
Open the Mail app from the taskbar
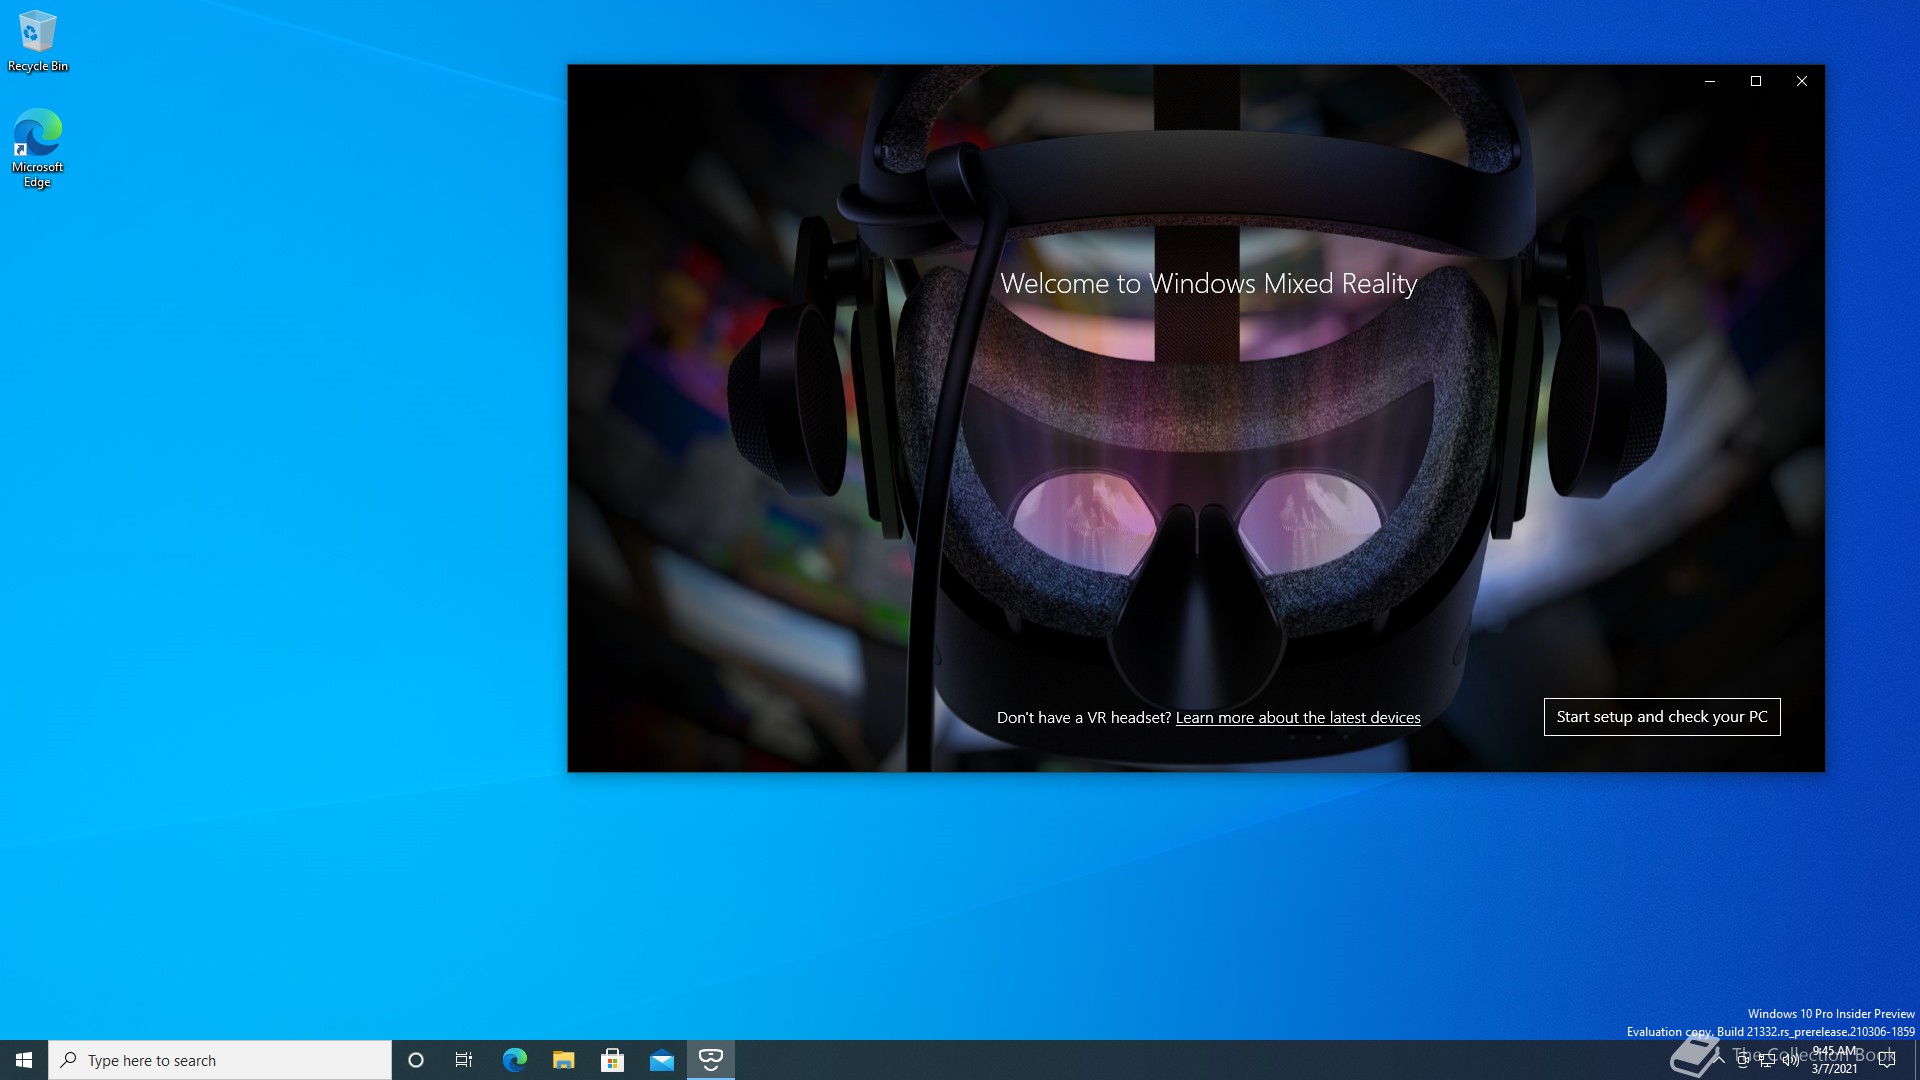point(662,1060)
